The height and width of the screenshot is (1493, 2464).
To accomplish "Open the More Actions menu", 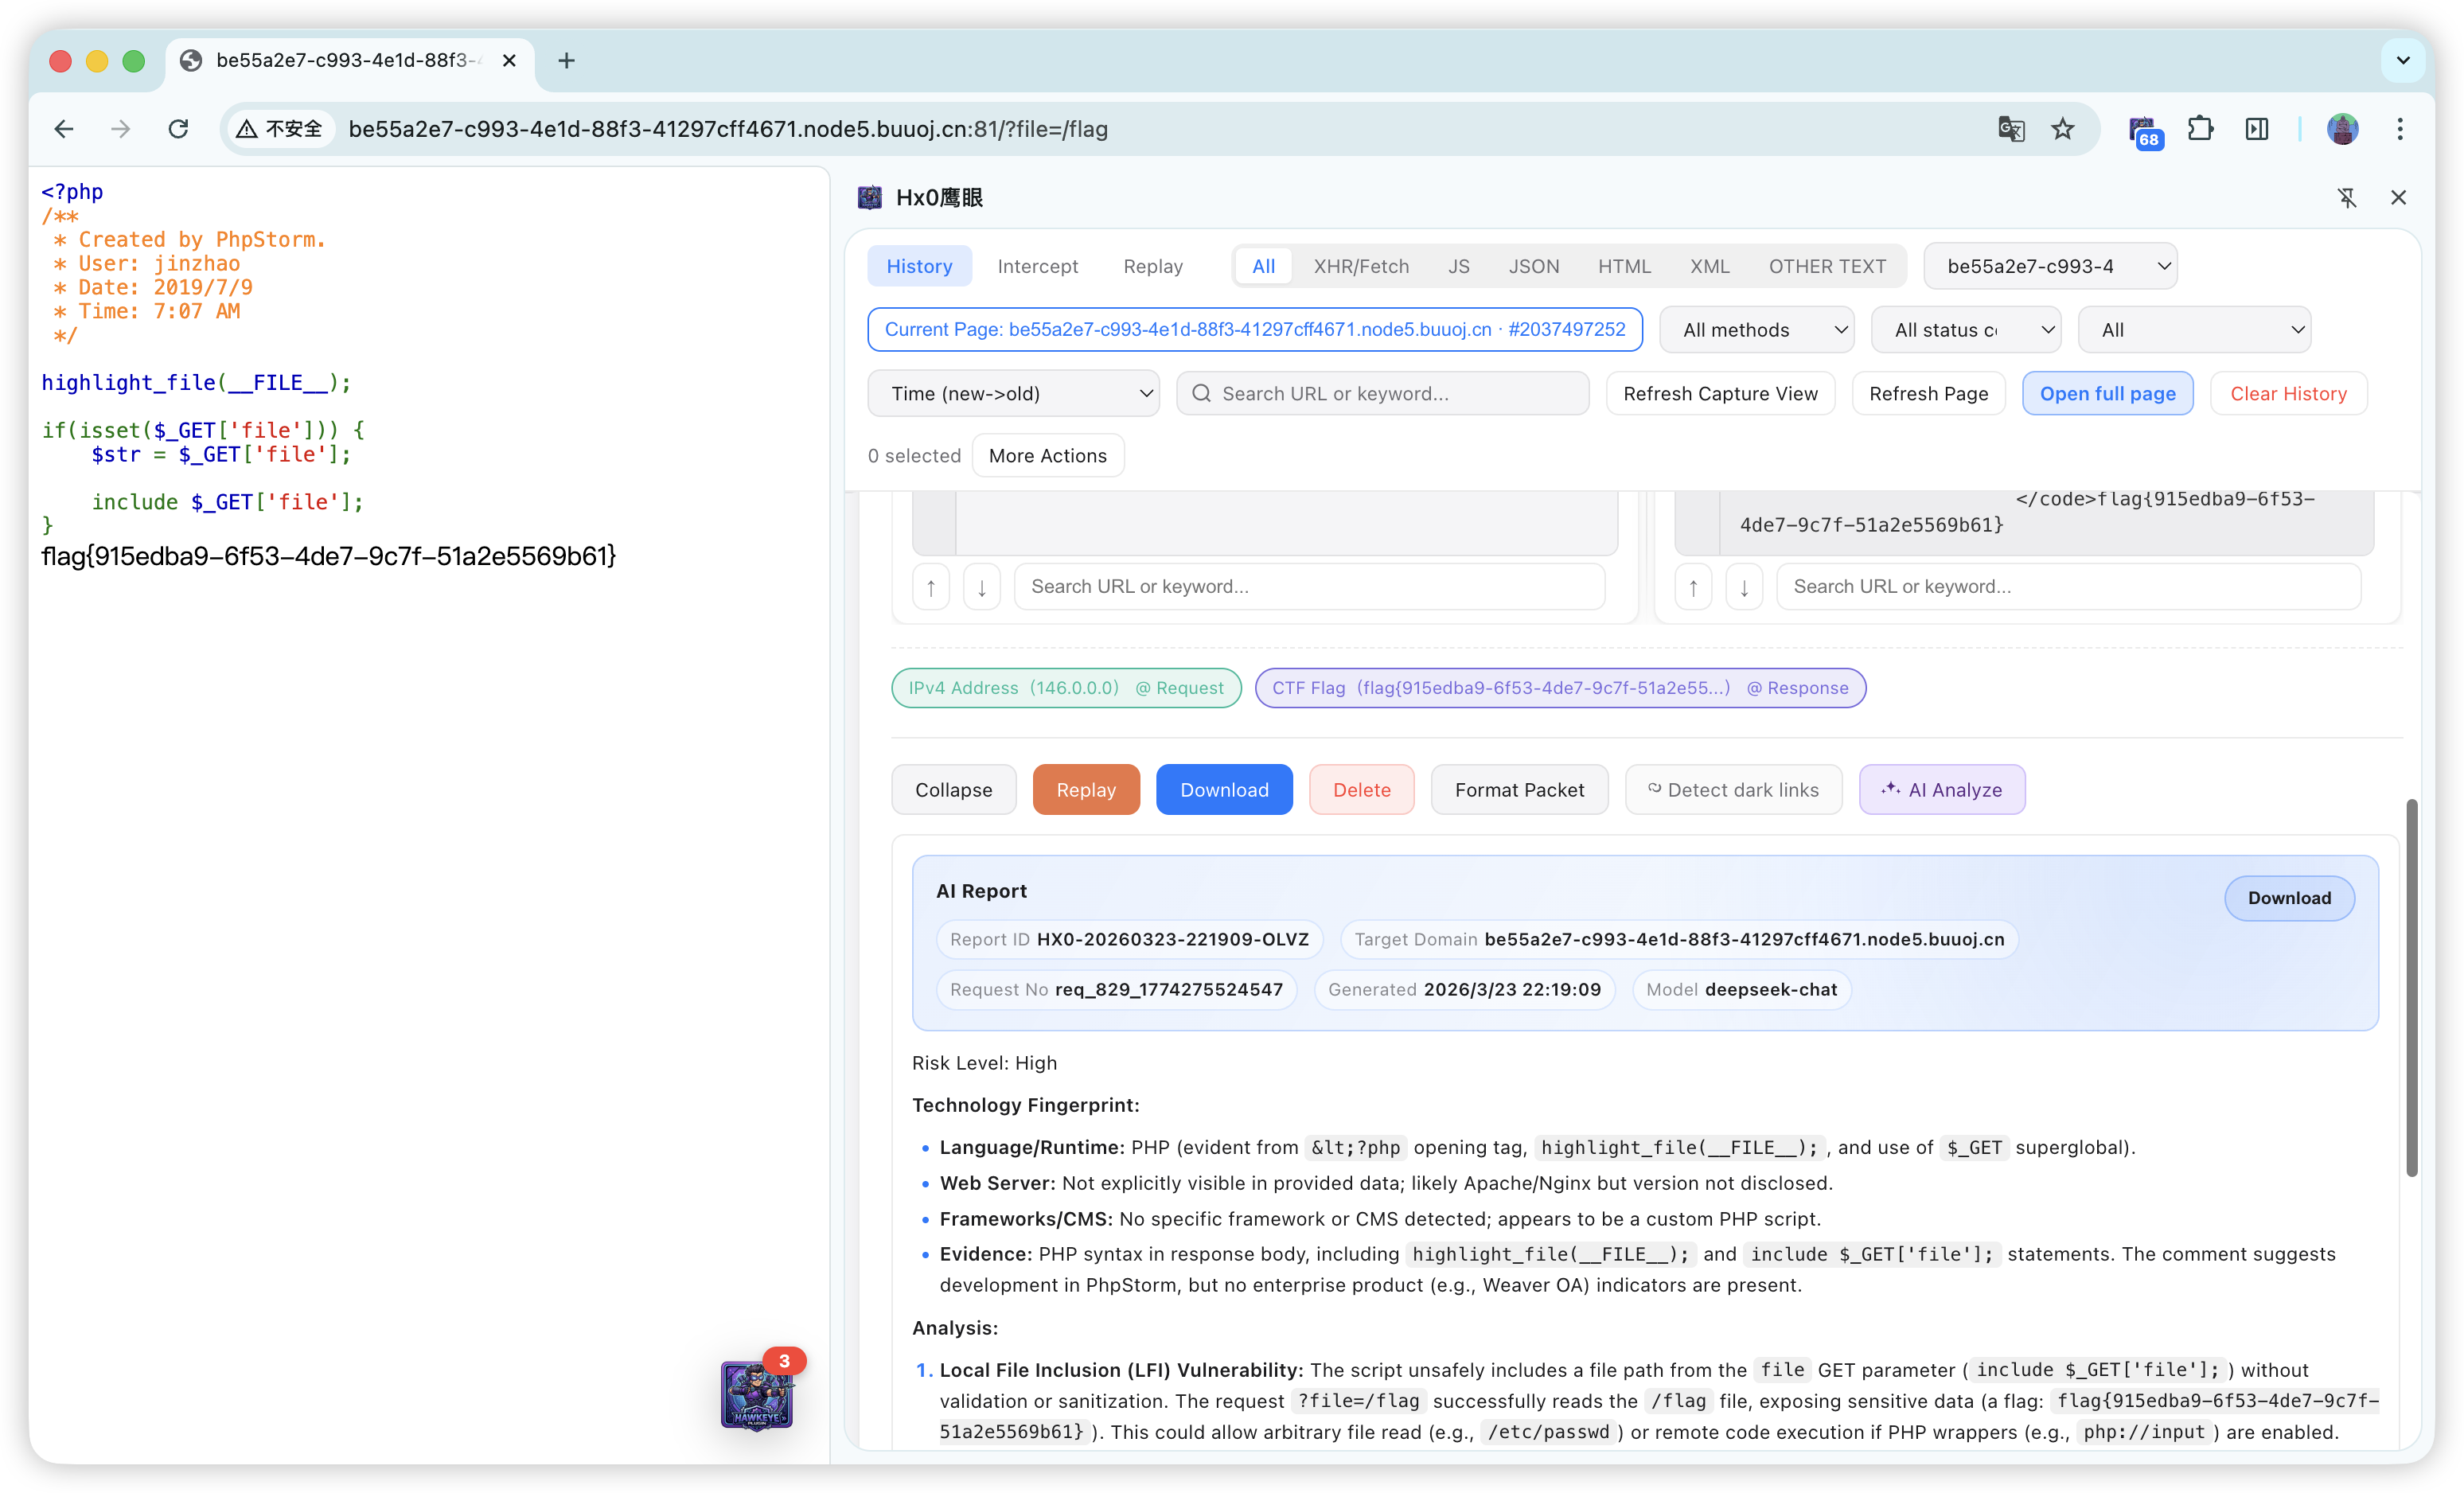I will click(x=1048, y=456).
